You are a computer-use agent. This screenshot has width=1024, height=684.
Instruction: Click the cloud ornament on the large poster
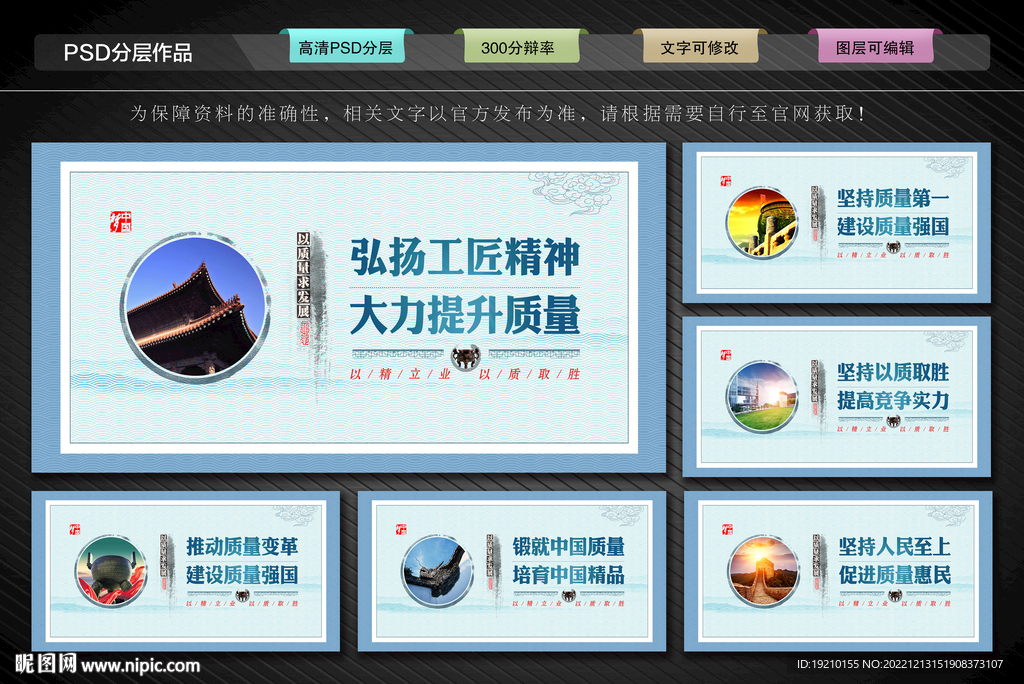coord(573,192)
